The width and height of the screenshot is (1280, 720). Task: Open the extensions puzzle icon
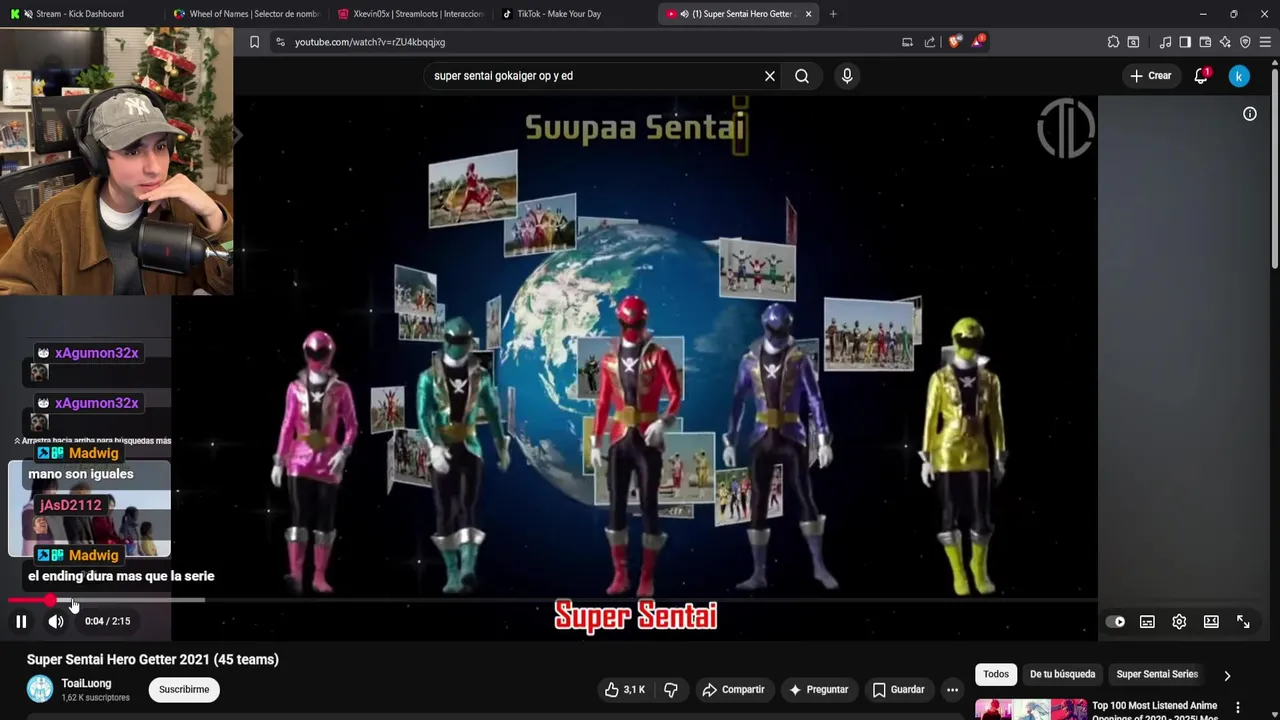click(x=1113, y=42)
